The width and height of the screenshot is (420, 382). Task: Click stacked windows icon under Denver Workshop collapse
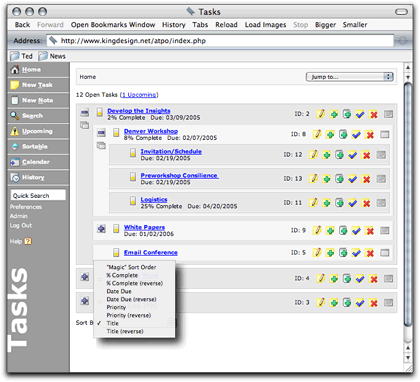(x=101, y=145)
